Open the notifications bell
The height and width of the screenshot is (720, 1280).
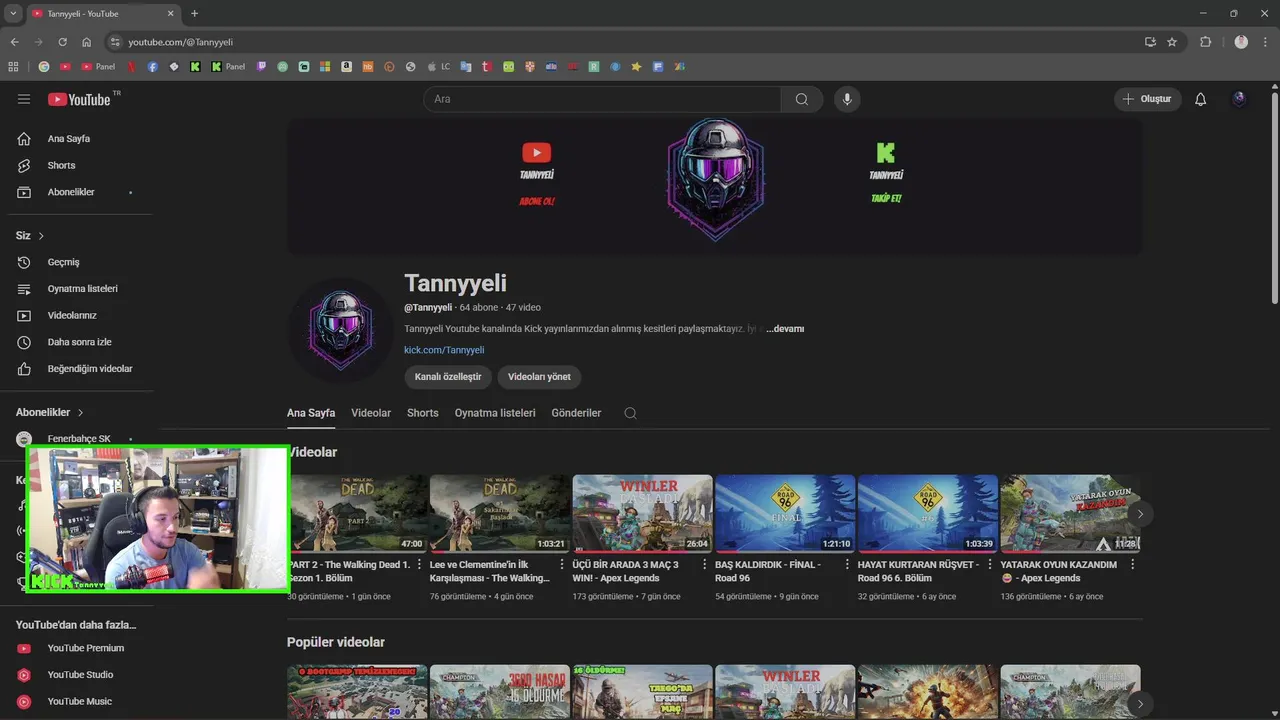(x=1201, y=99)
